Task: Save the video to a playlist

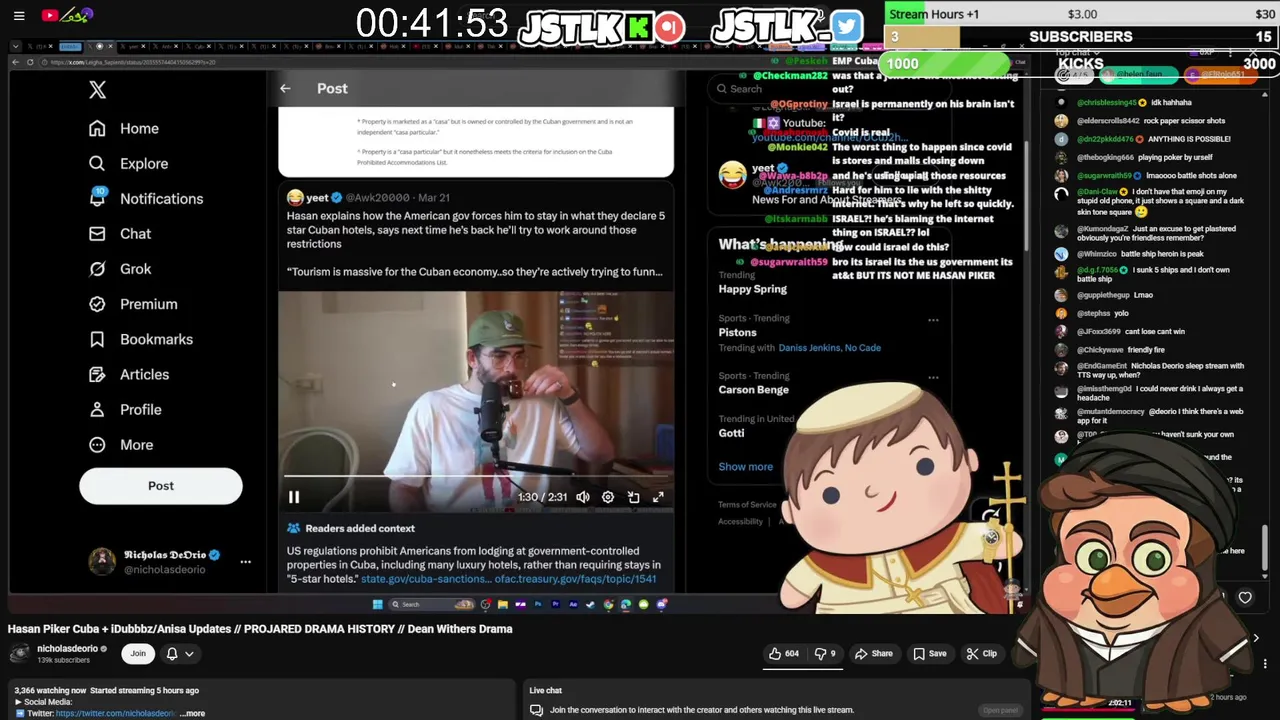Action: pyautogui.click(x=929, y=654)
